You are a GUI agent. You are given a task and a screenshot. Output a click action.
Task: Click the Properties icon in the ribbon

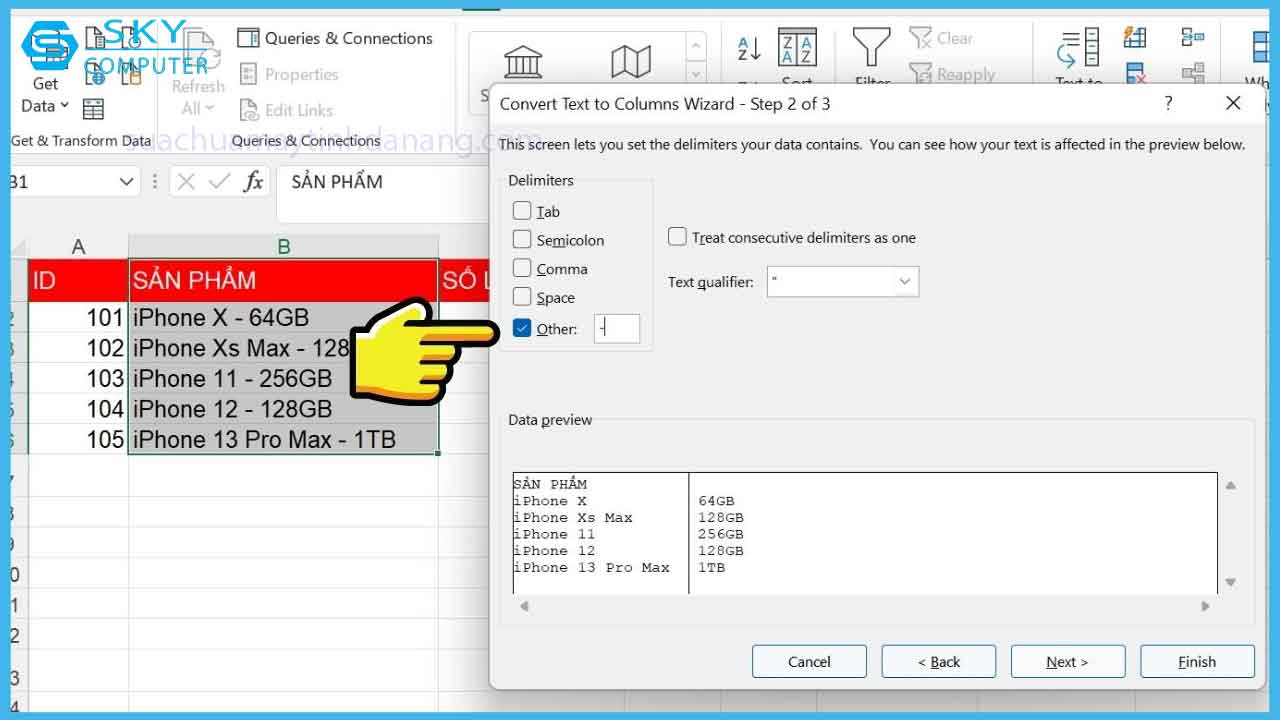(249, 74)
